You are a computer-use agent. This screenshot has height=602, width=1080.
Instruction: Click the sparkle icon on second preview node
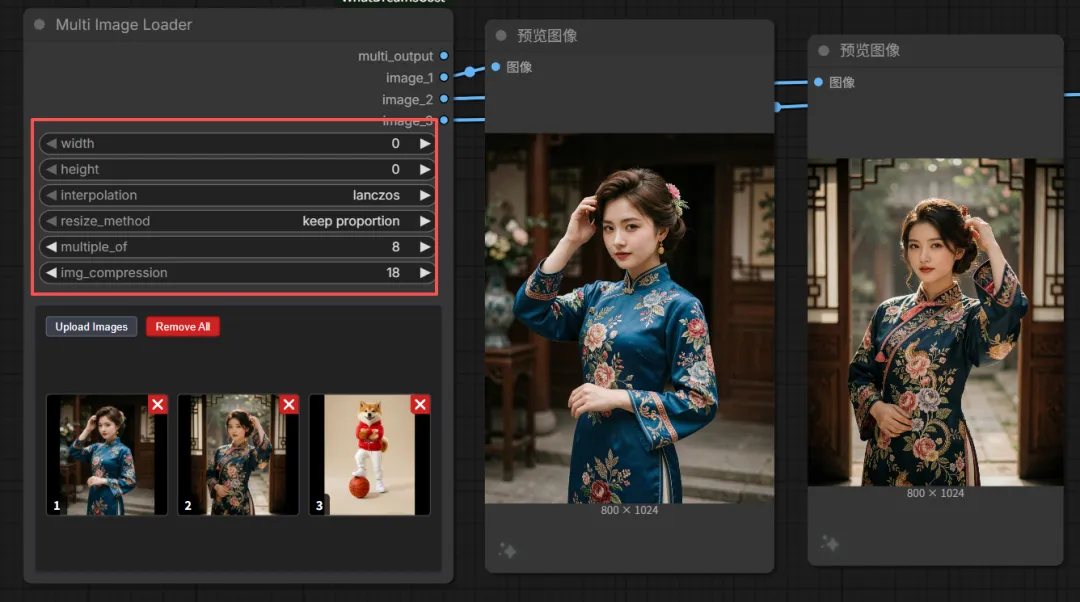pyautogui.click(x=830, y=543)
